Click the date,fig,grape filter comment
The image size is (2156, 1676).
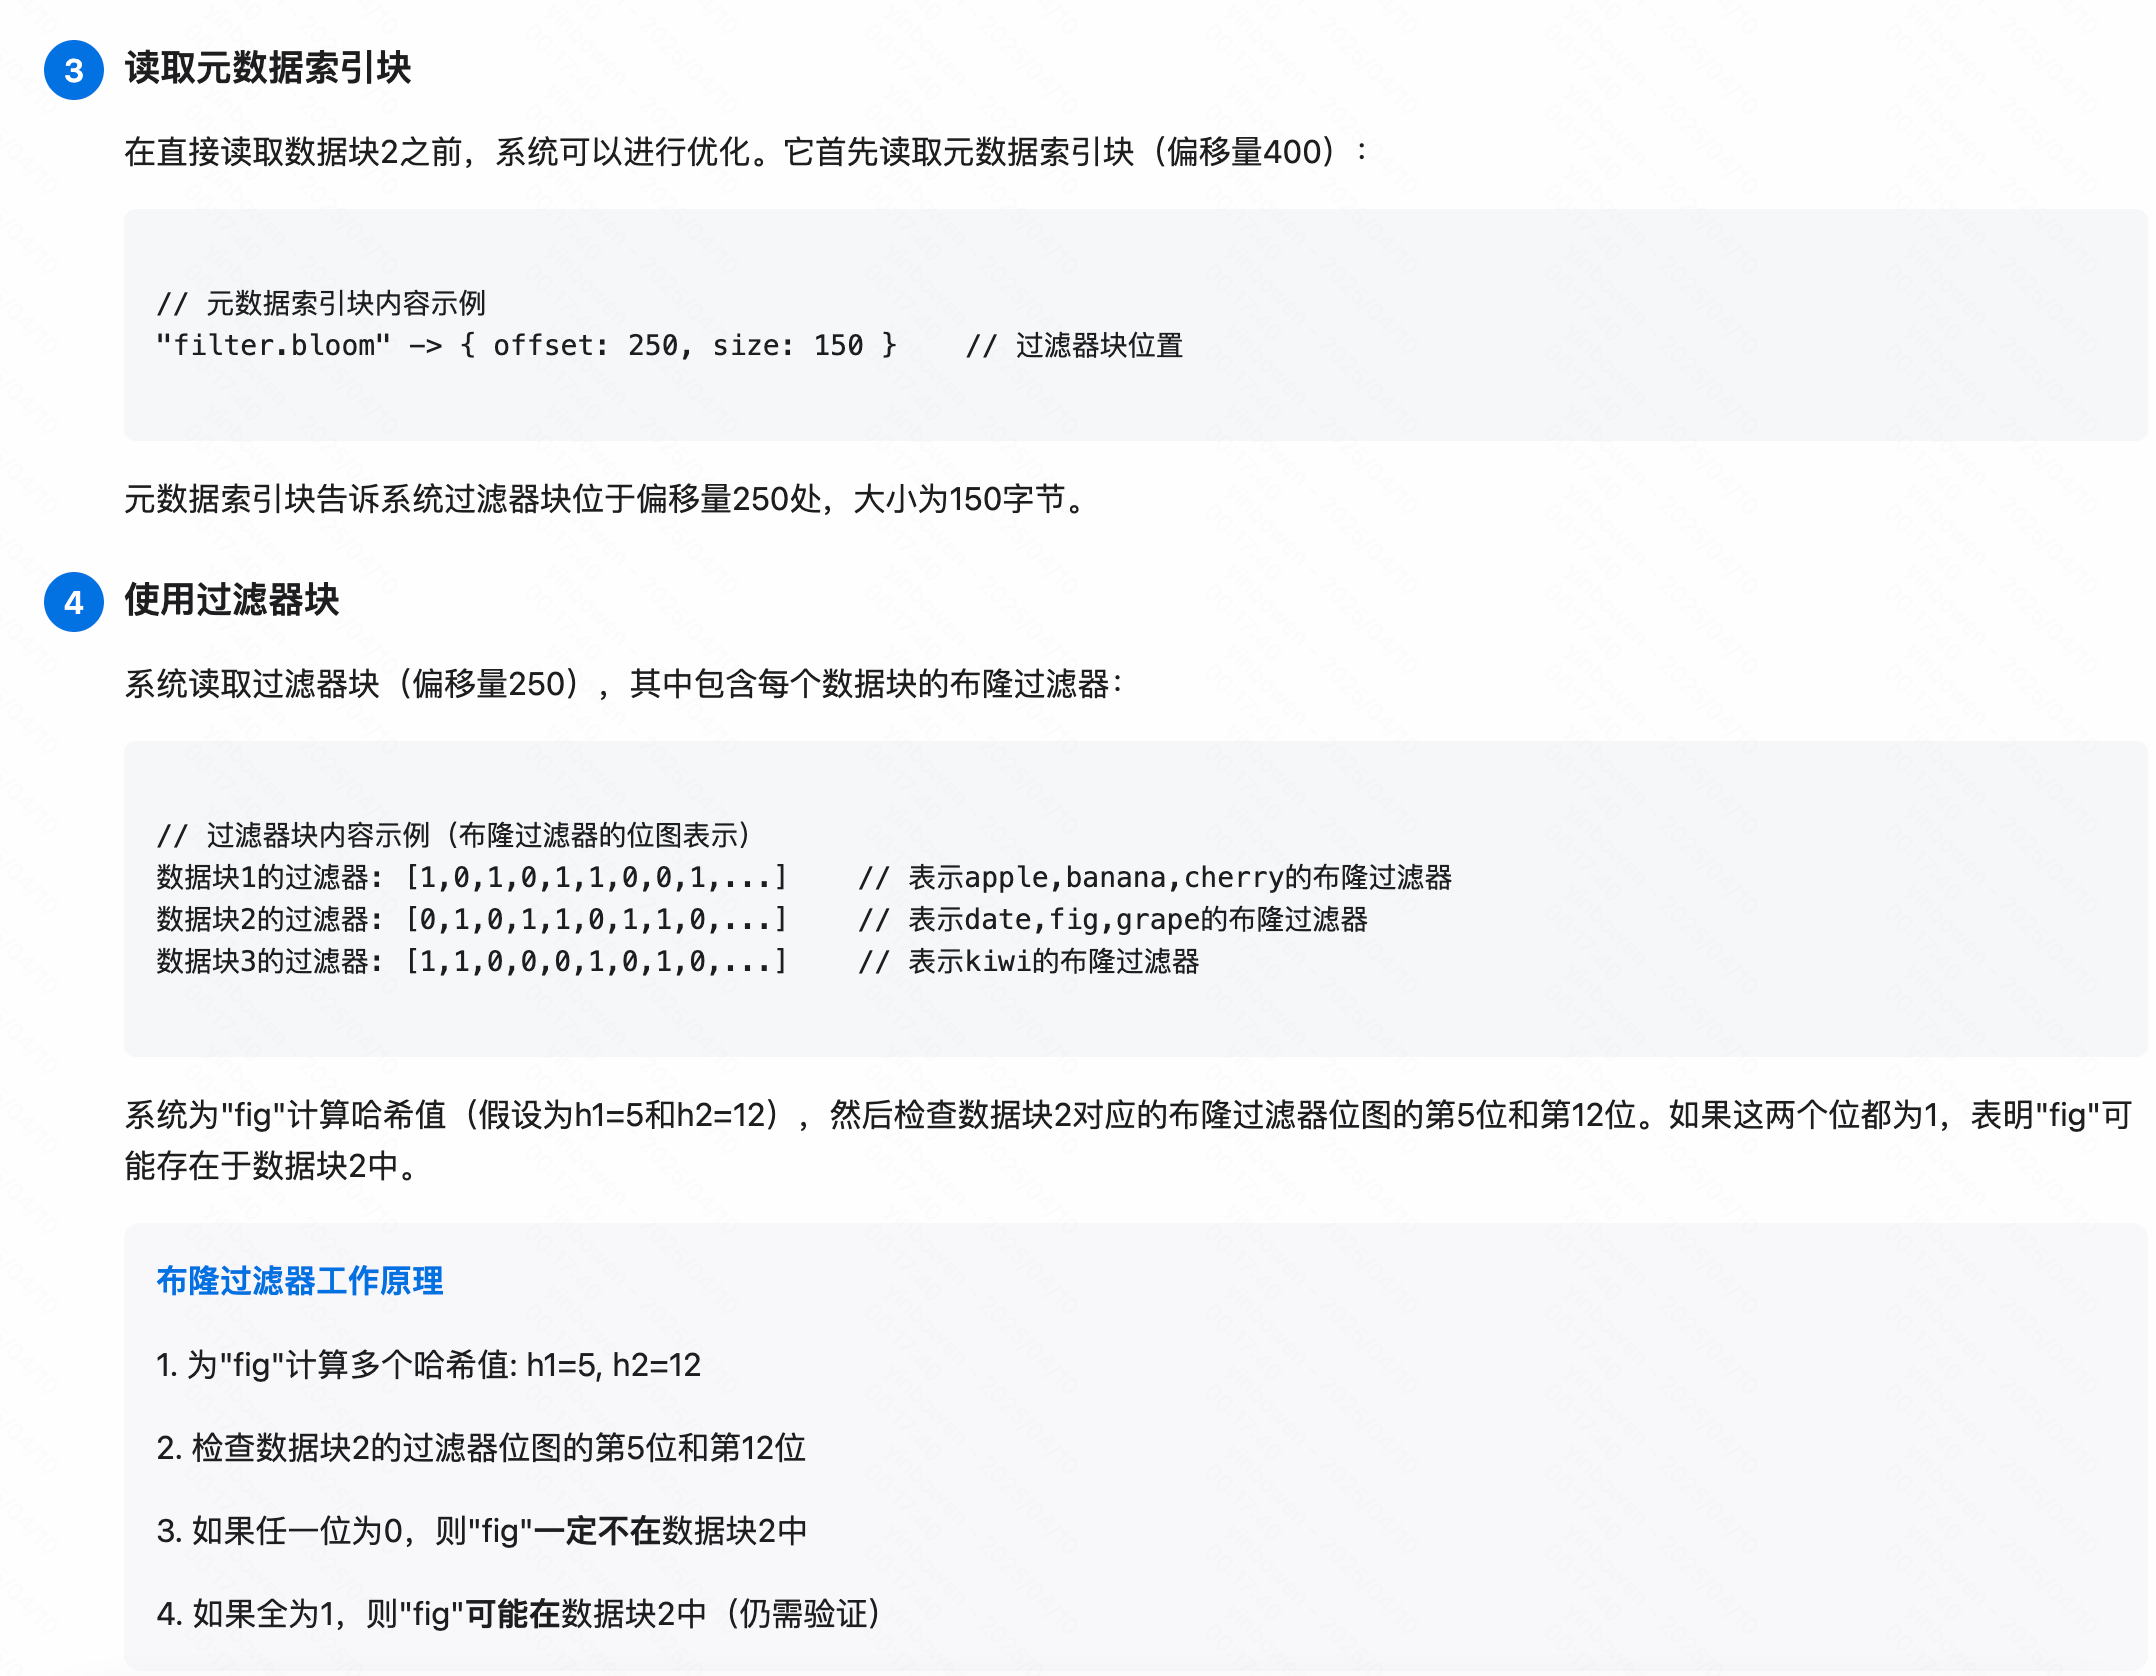coord(1113,920)
